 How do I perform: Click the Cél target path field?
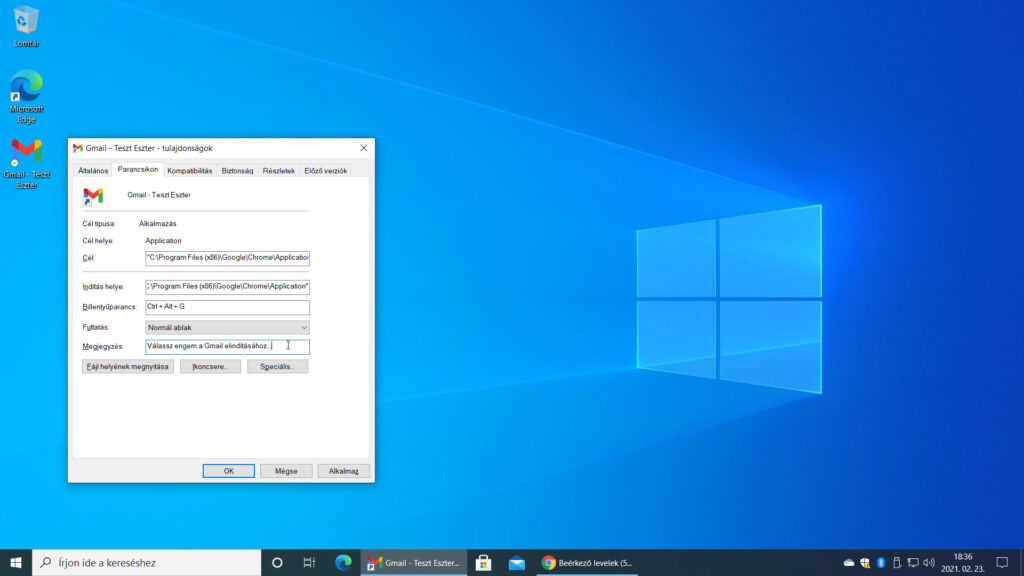pyautogui.click(x=227, y=258)
